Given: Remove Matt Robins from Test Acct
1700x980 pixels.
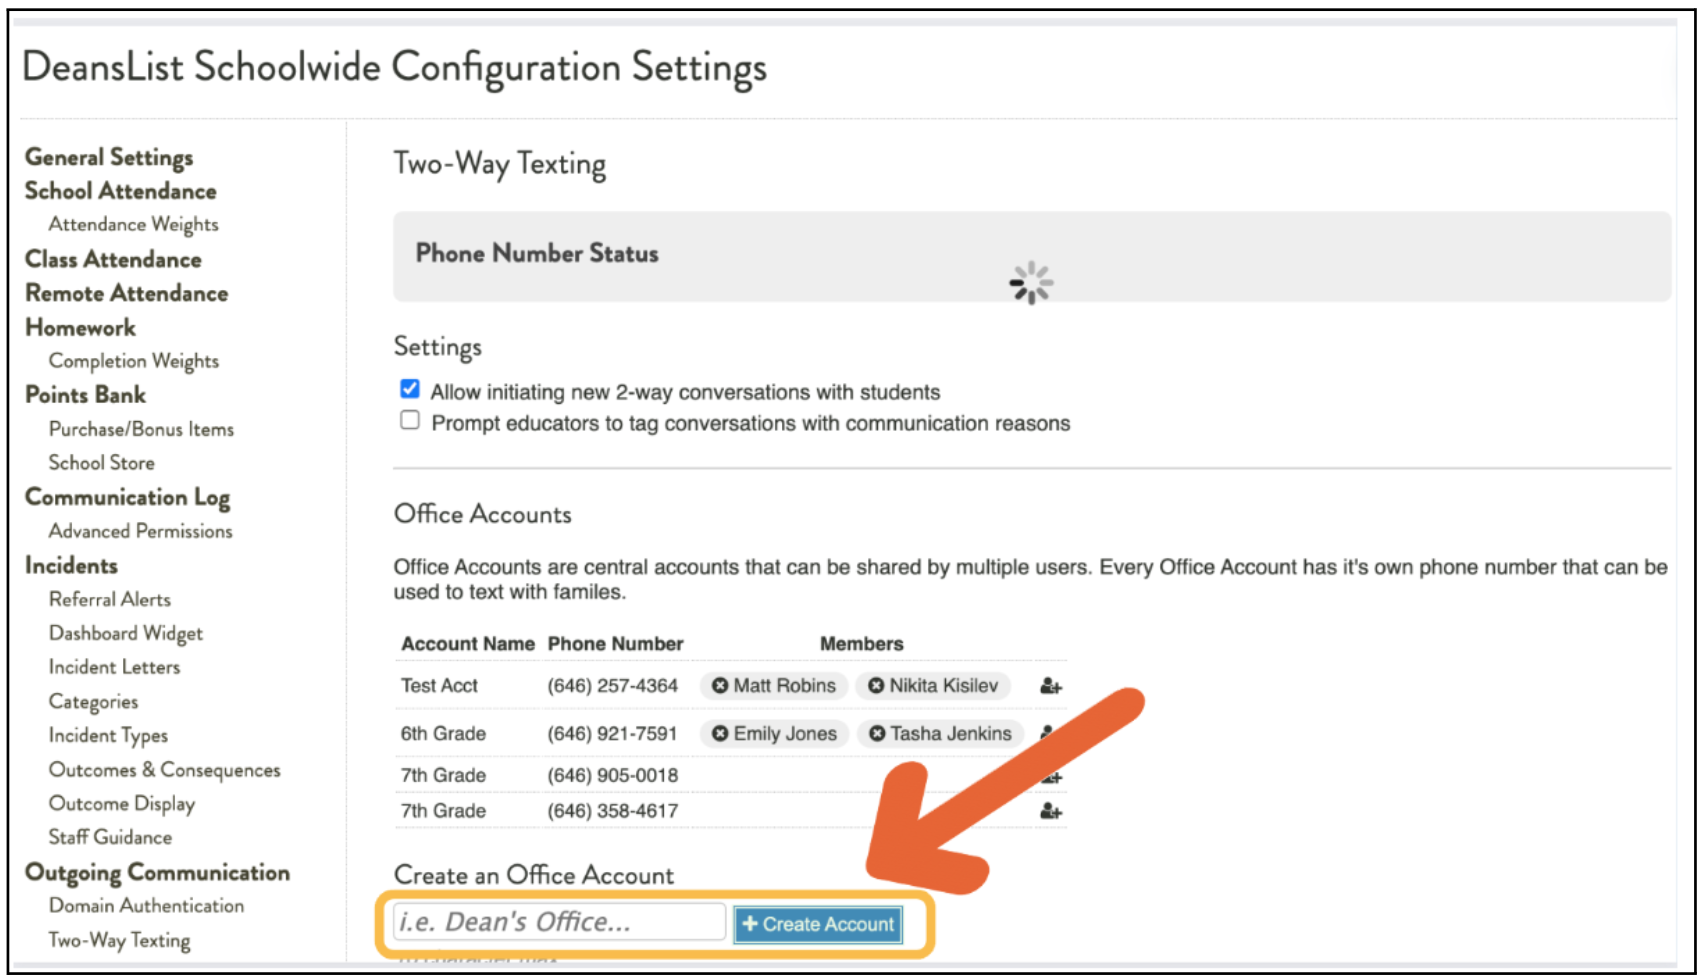Looking at the screenshot, I should tap(719, 686).
